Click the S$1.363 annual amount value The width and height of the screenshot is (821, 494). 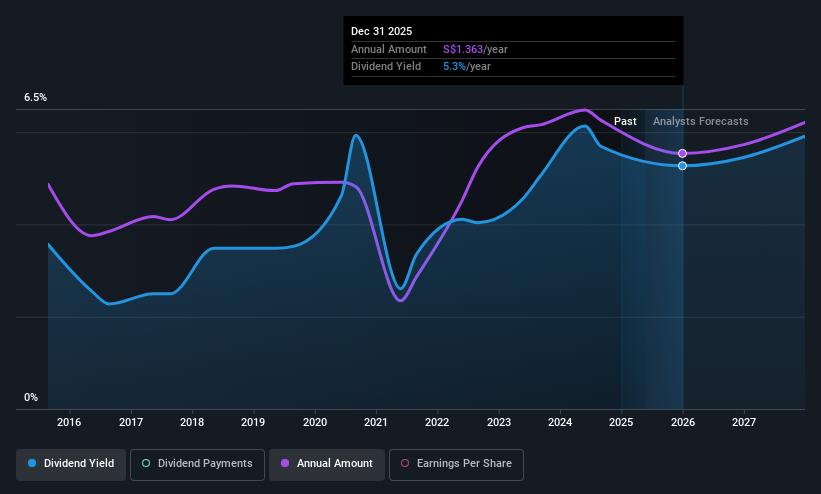point(463,49)
